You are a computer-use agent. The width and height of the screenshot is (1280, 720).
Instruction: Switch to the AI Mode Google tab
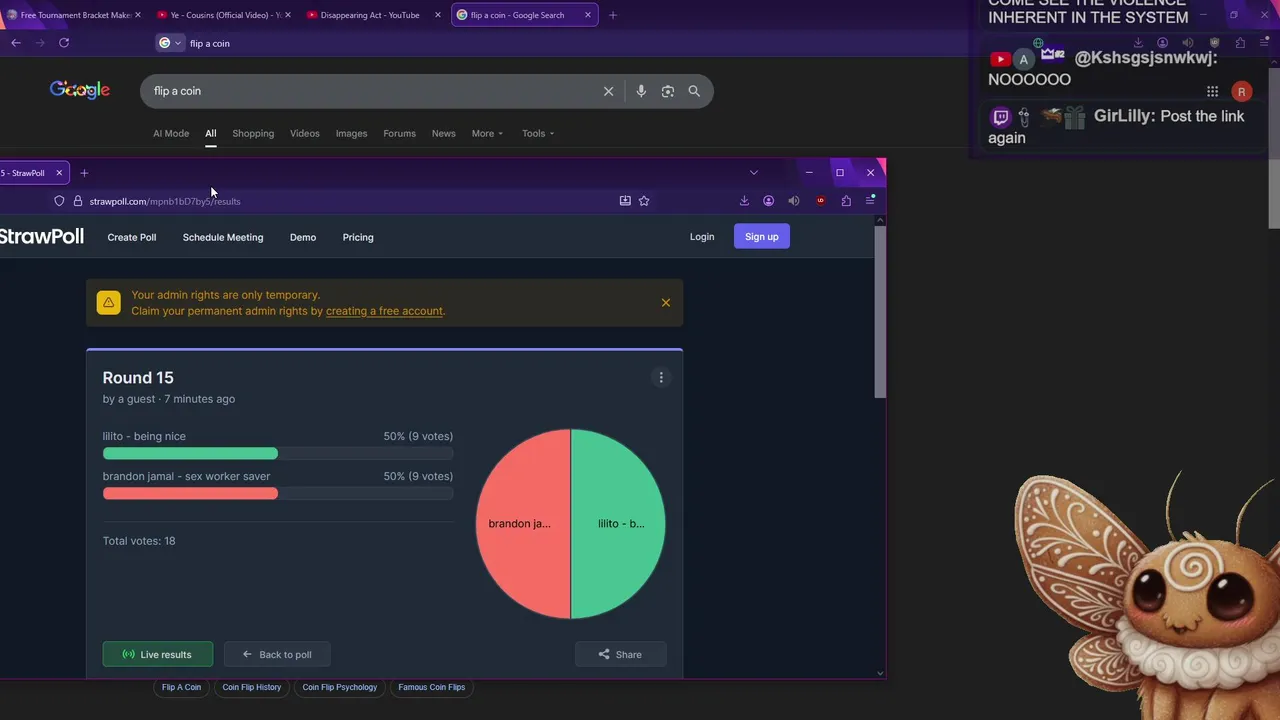click(x=171, y=133)
